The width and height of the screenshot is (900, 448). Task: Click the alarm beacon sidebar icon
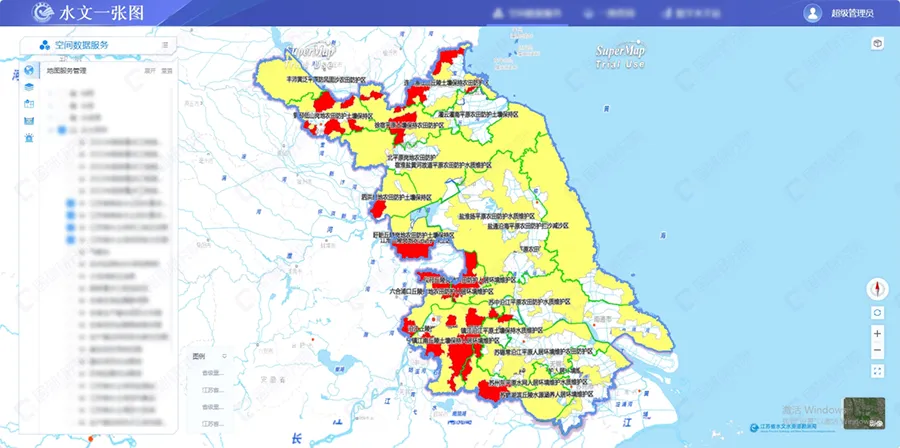(29, 137)
